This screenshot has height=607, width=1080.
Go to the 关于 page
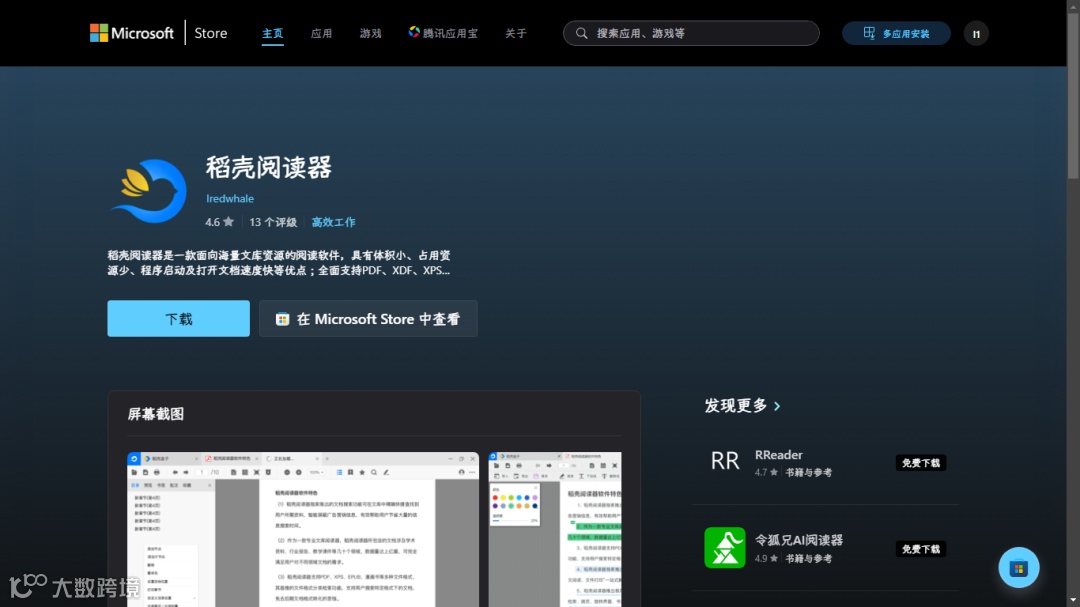click(x=516, y=33)
